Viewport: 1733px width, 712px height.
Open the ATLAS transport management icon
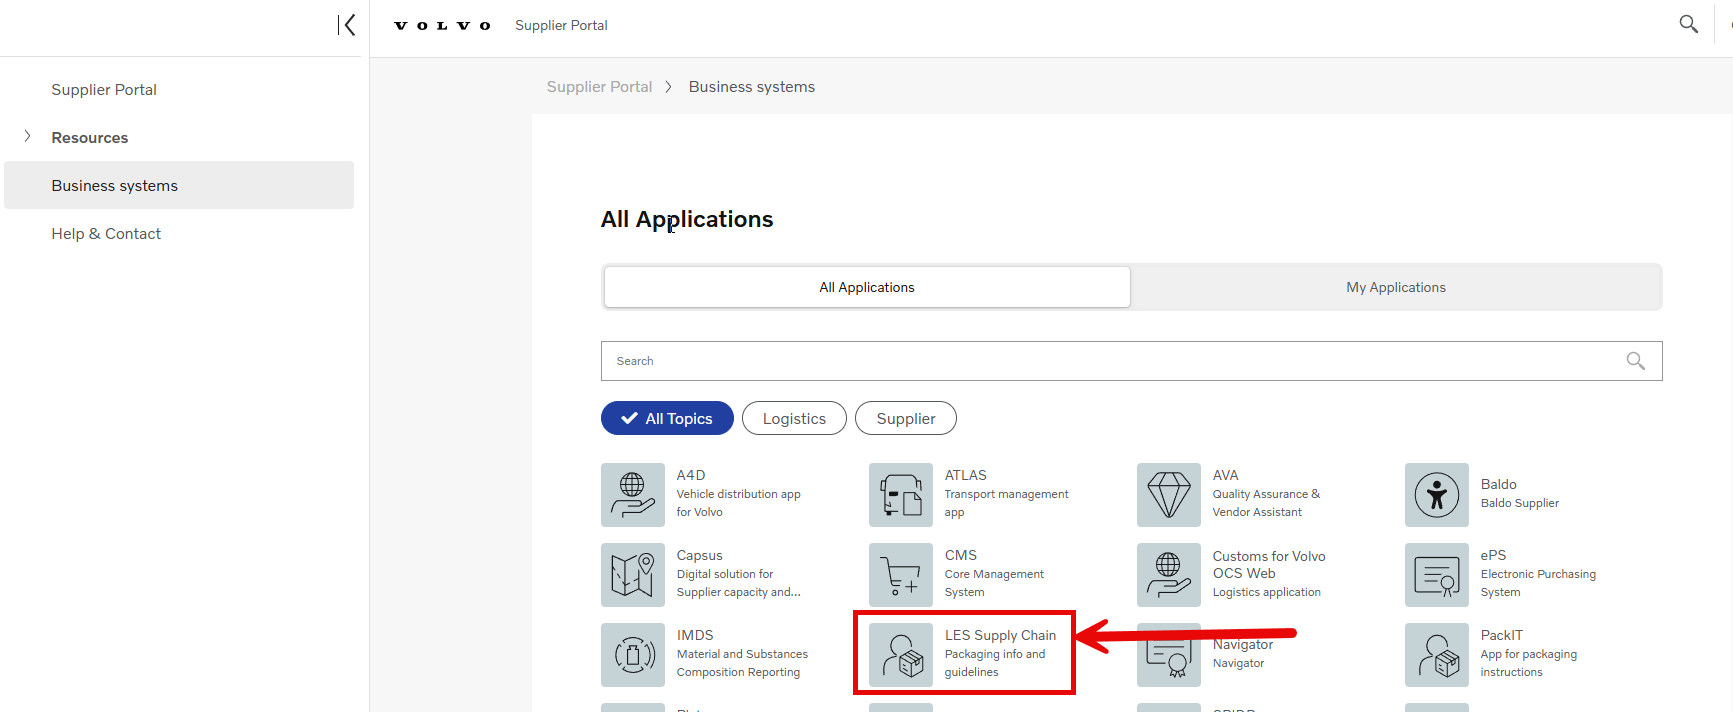pos(901,495)
